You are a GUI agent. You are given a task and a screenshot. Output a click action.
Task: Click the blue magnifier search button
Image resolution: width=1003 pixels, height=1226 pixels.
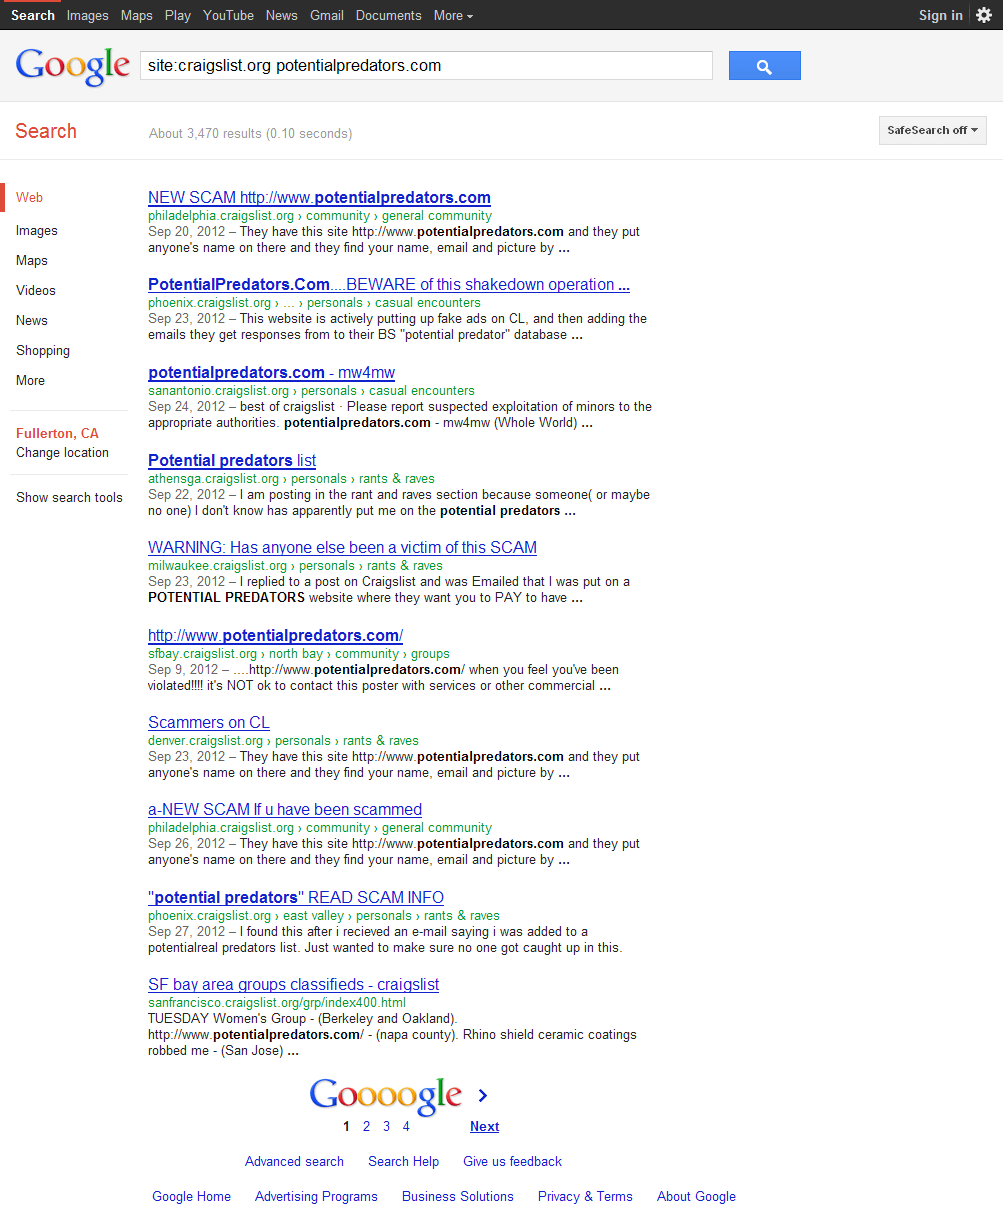click(764, 66)
